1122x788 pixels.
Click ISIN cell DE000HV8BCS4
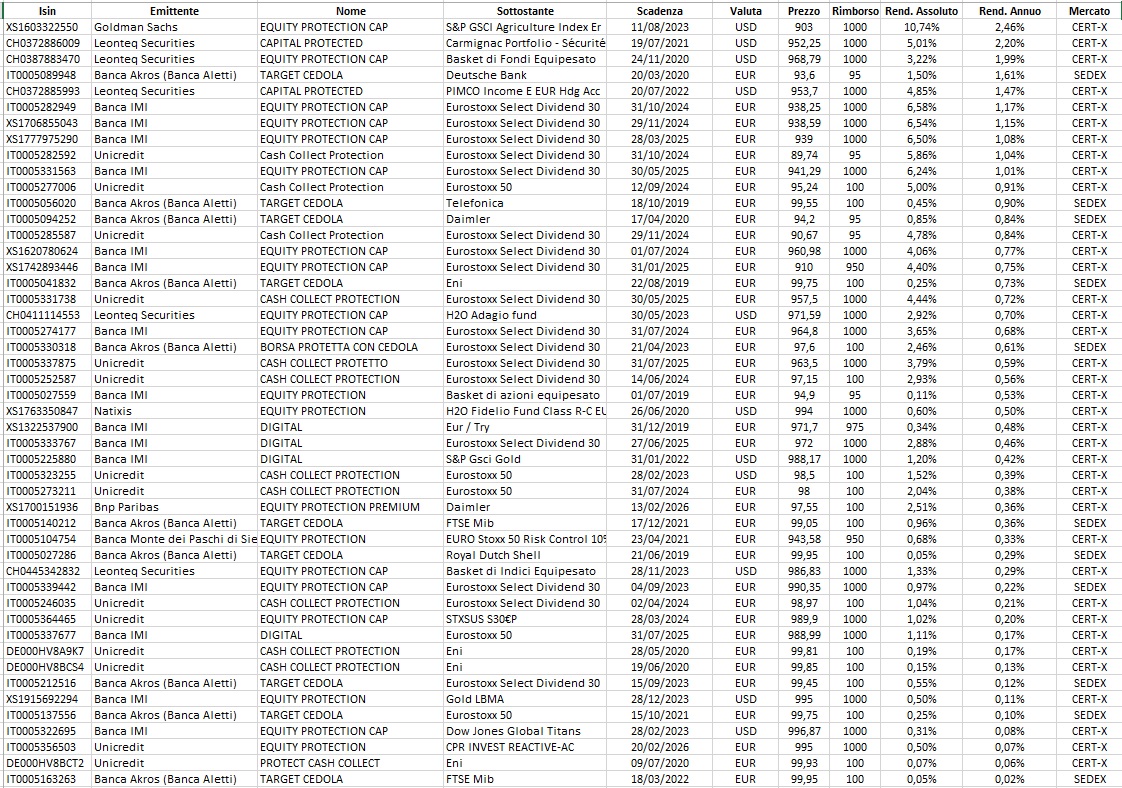(x=45, y=667)
